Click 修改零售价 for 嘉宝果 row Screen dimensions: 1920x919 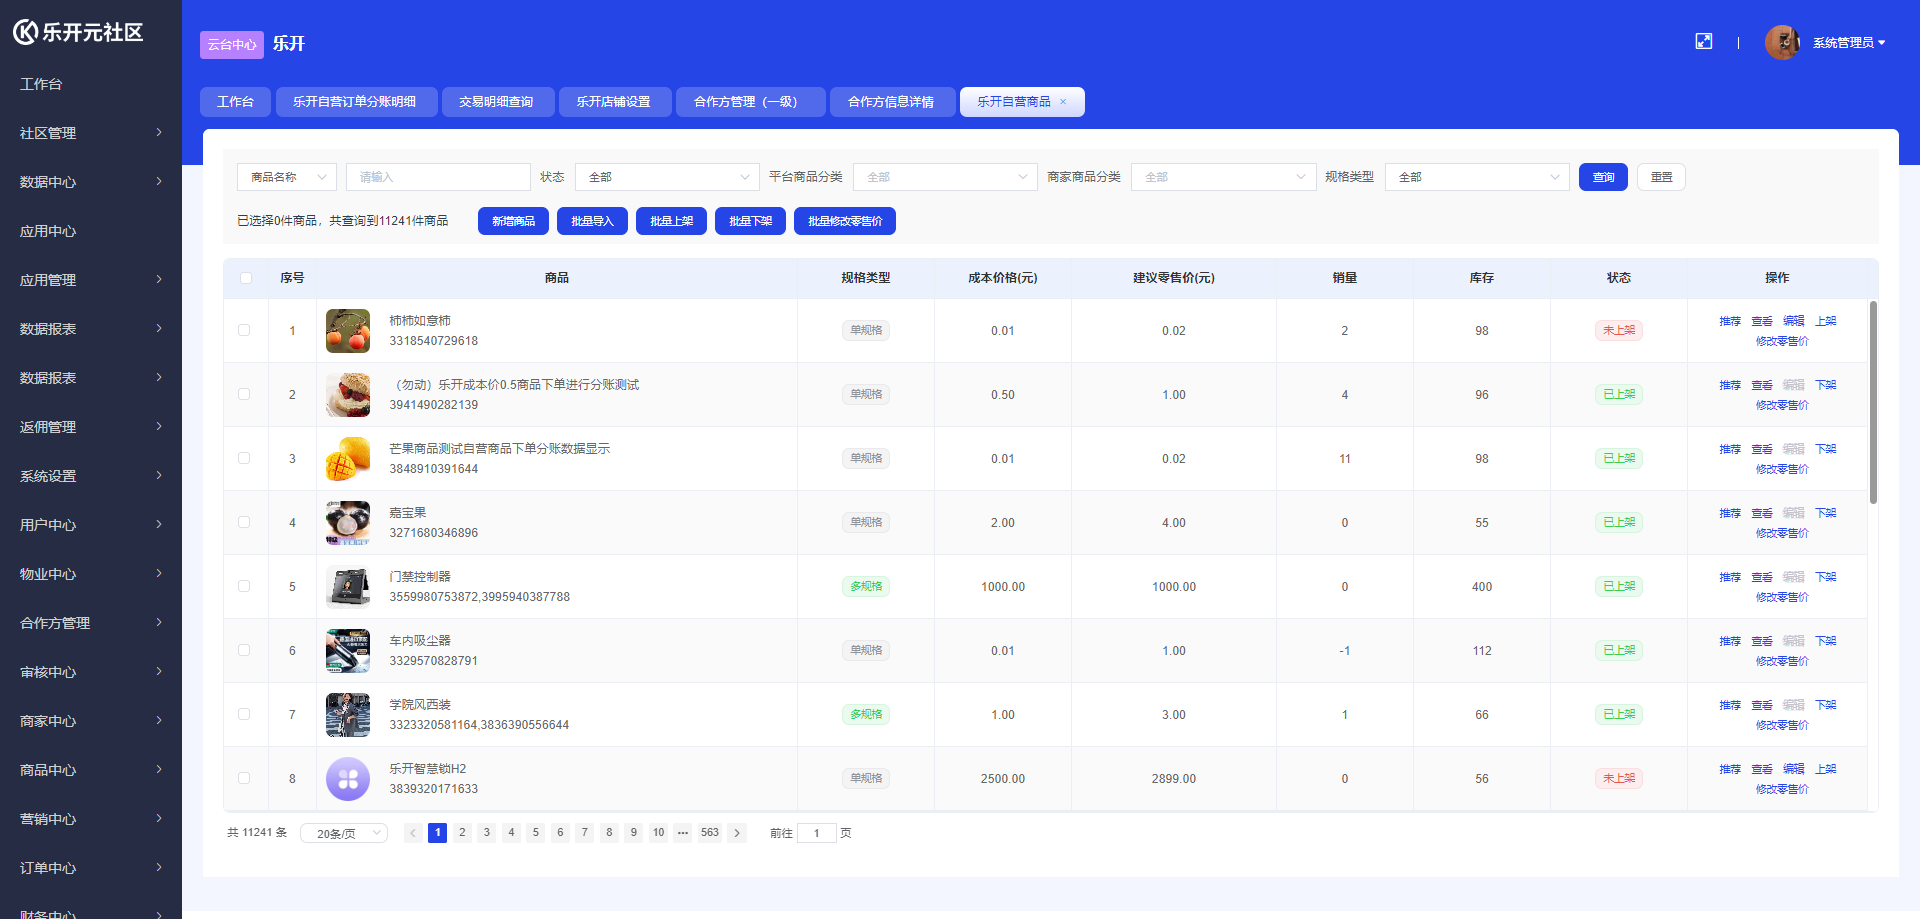point(1782,533)
